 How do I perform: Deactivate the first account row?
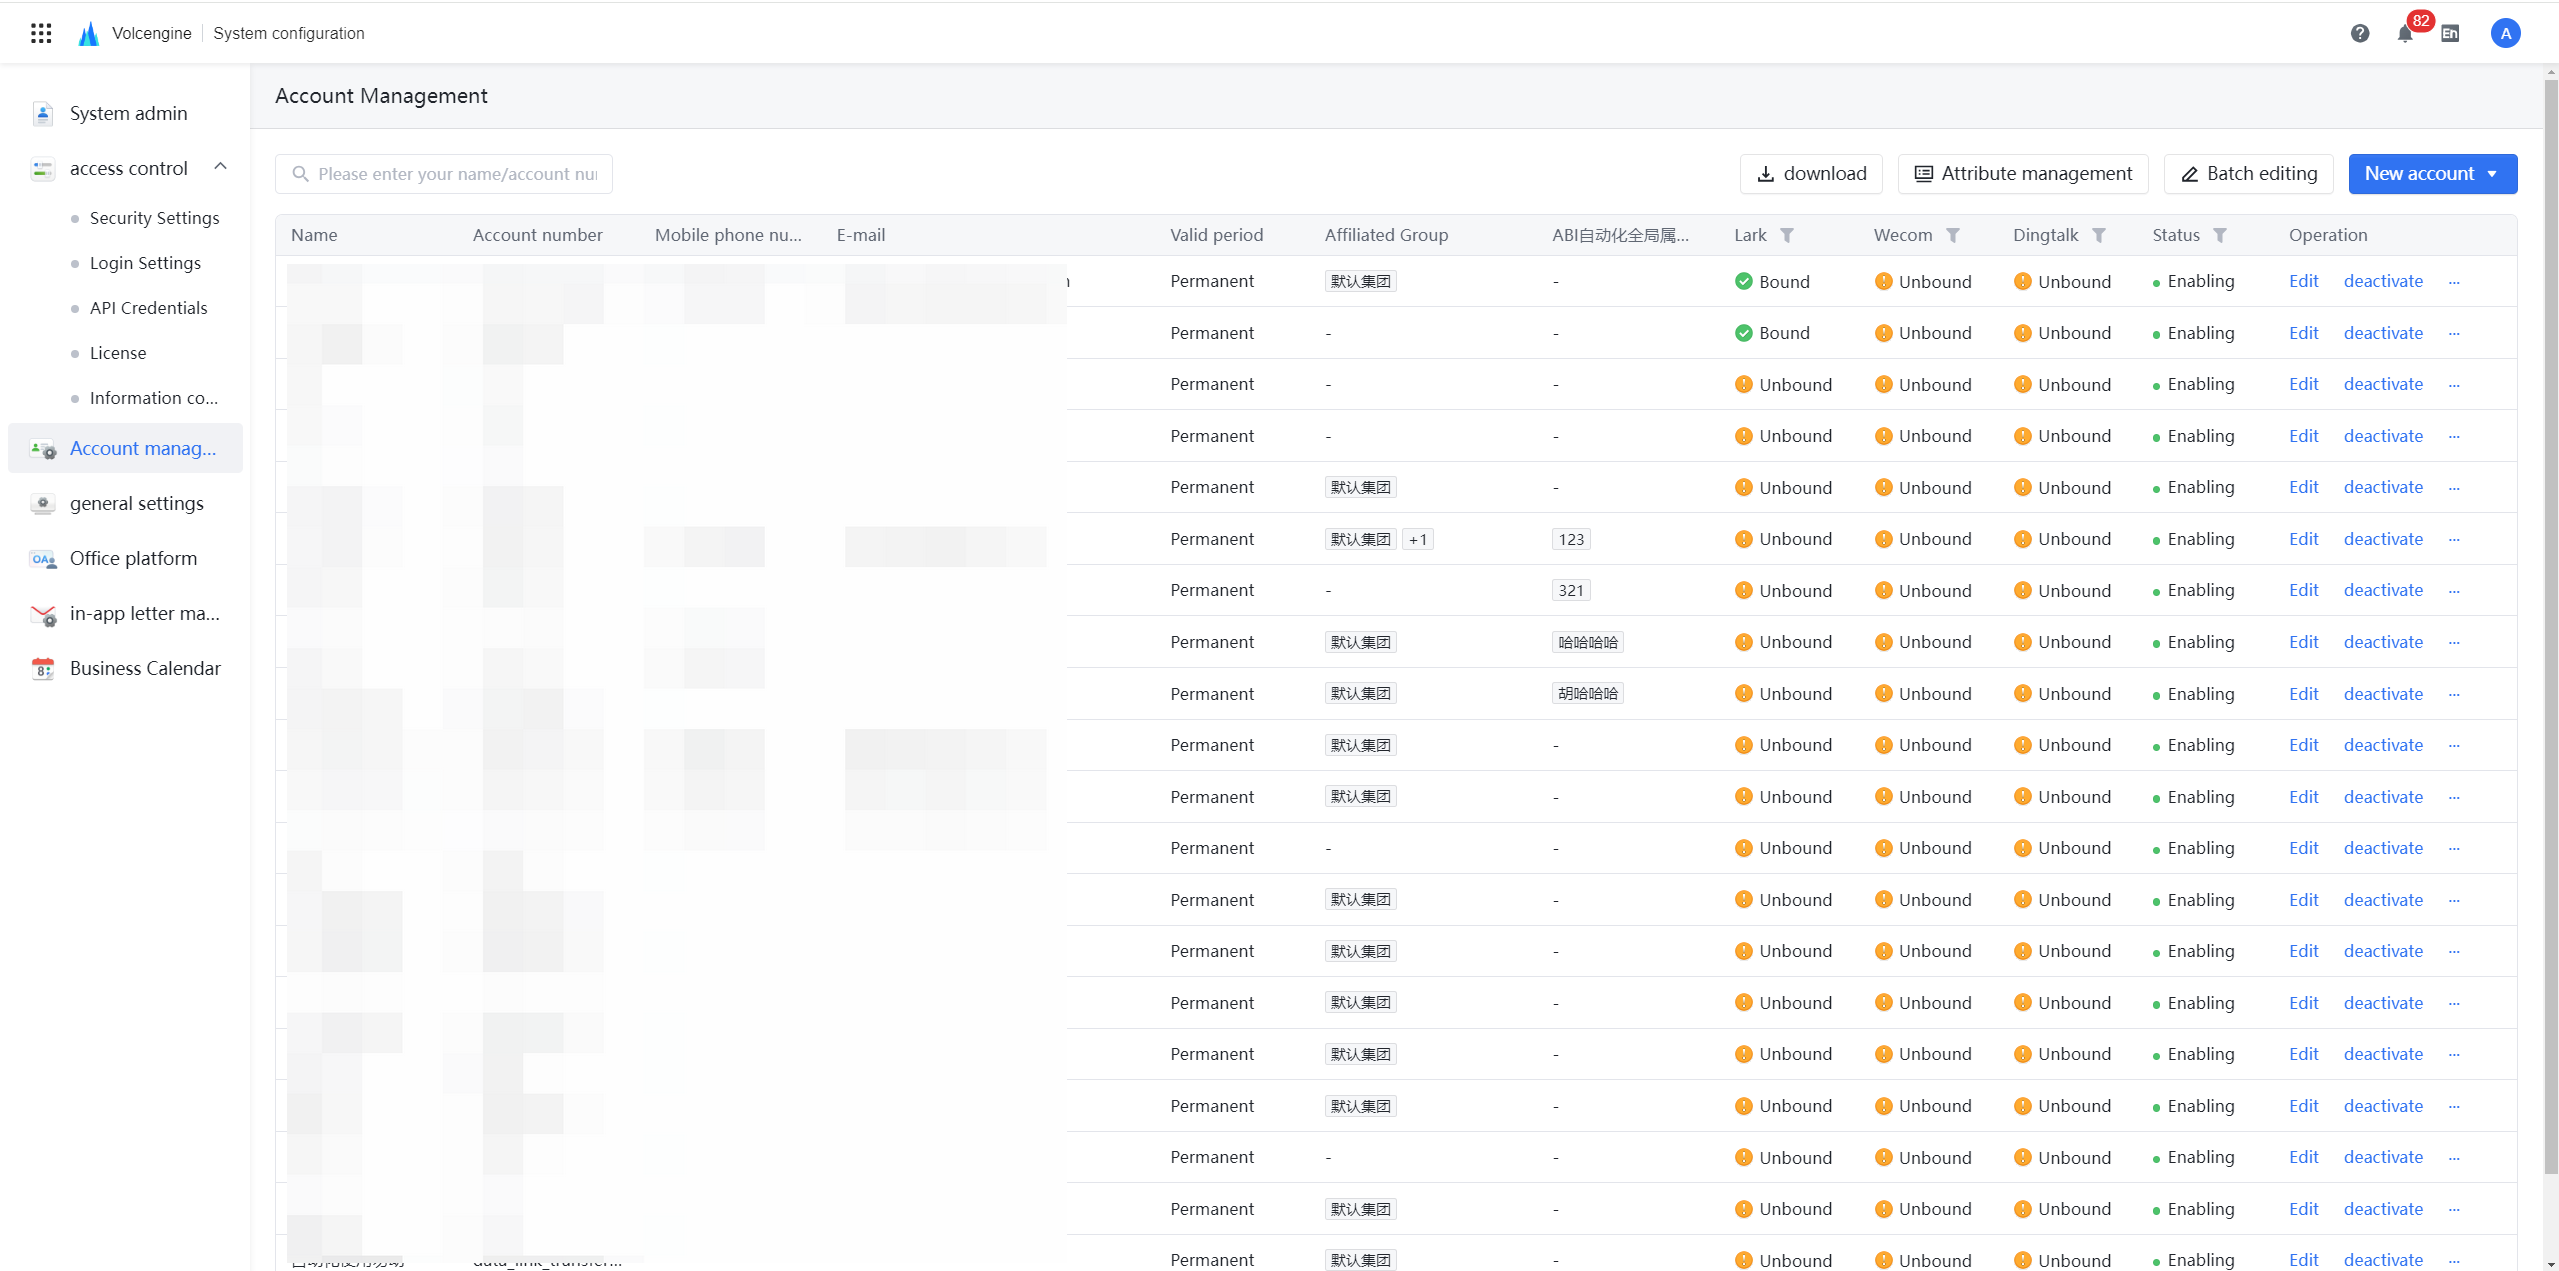2383,282
